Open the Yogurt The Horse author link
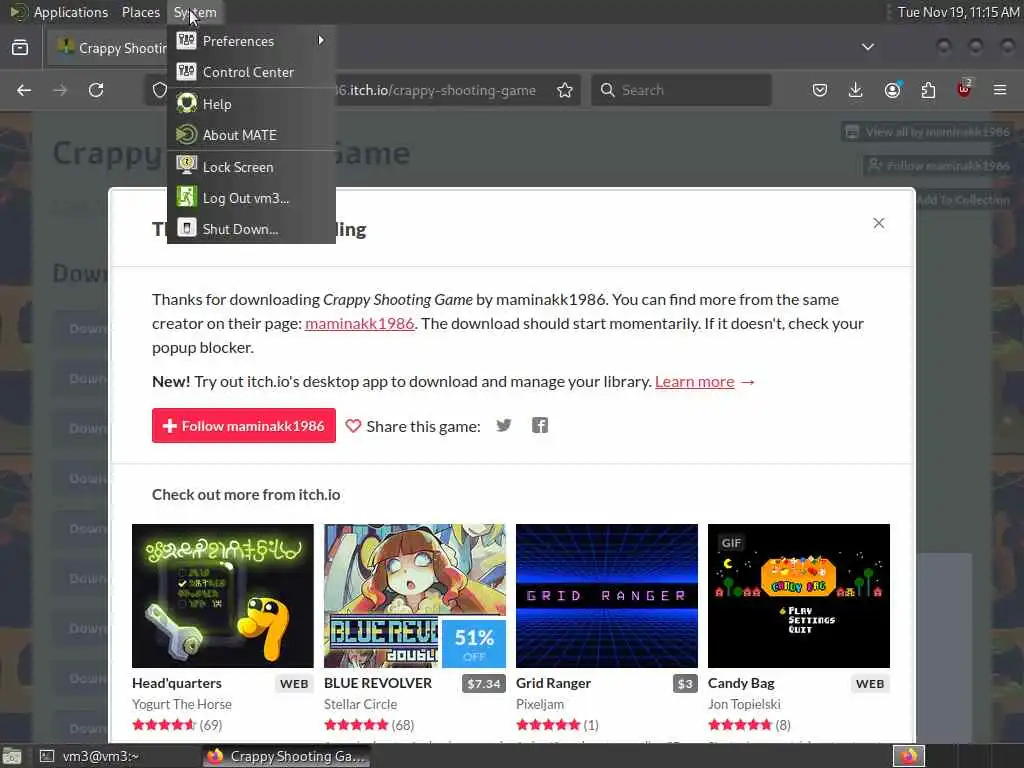This screenshot has height=768, width=1024. pyautogui.click(x=182, y=704)
